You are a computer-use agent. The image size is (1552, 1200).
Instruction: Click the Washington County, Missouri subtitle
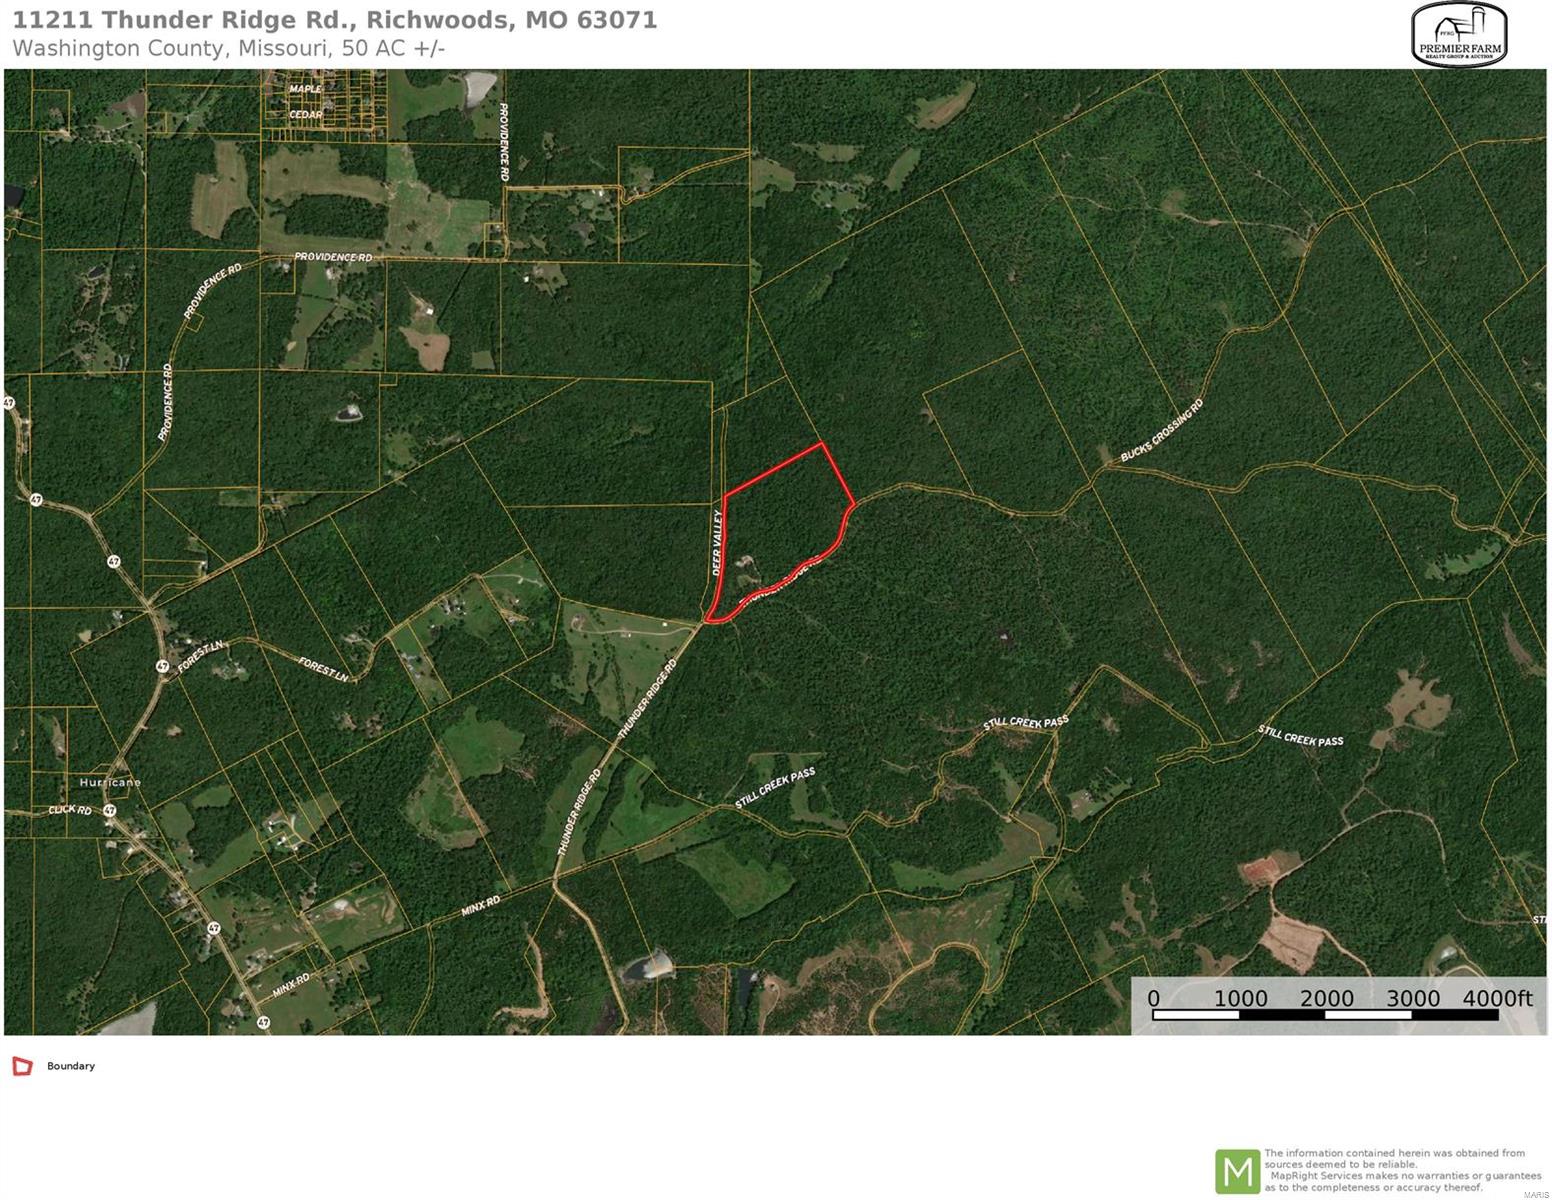click(228, 48)
